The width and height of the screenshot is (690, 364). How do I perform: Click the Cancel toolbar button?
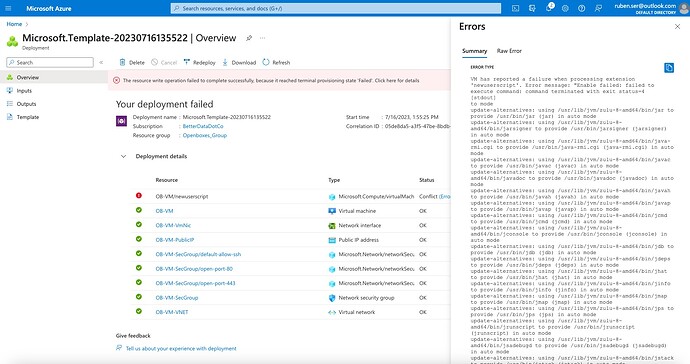coord(164,63)
